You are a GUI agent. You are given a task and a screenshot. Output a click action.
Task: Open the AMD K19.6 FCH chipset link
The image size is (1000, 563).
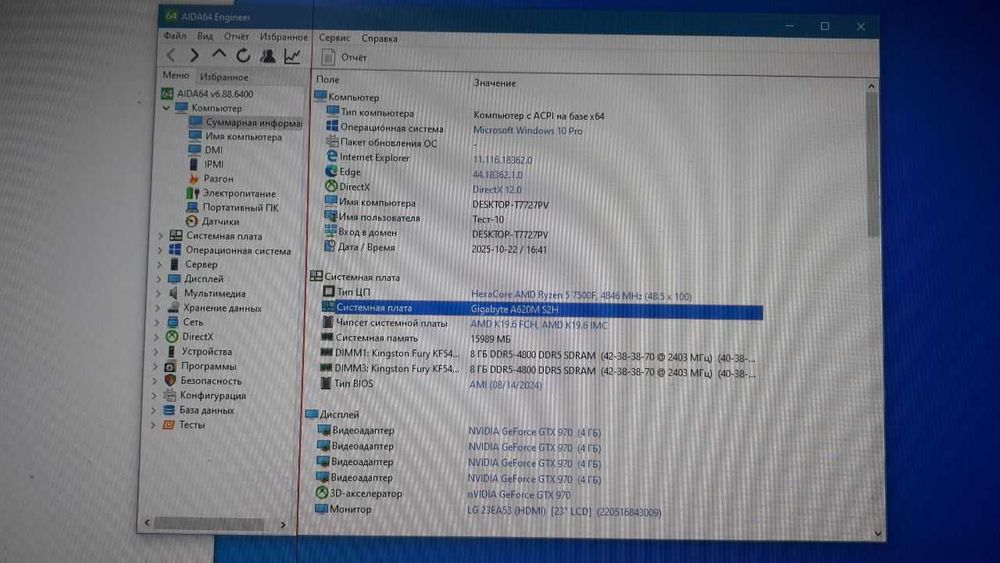click(538, 325)
